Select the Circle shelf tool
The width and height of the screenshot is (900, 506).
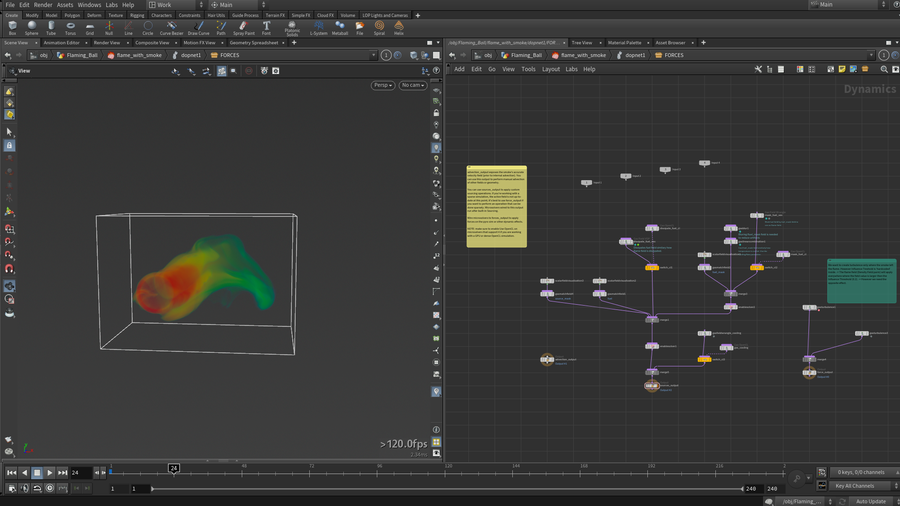[148, 28]
